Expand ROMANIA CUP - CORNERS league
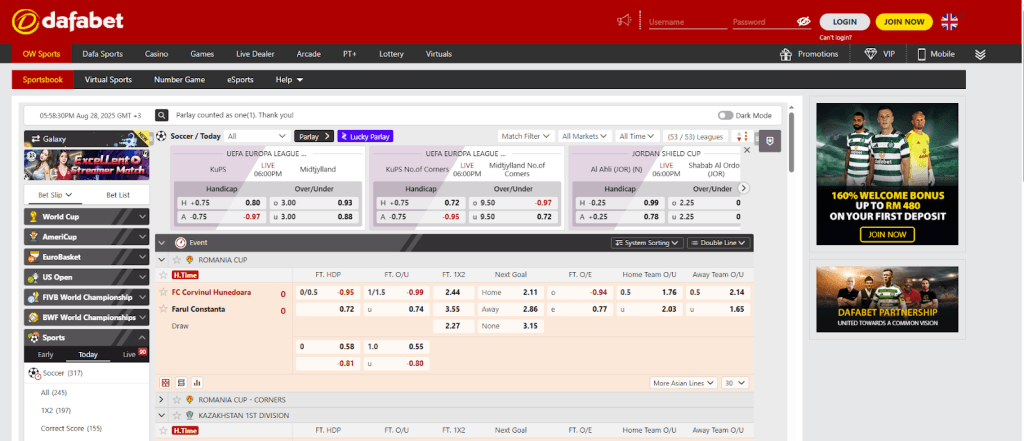1024x441 pixels. (x=162, y=399)
